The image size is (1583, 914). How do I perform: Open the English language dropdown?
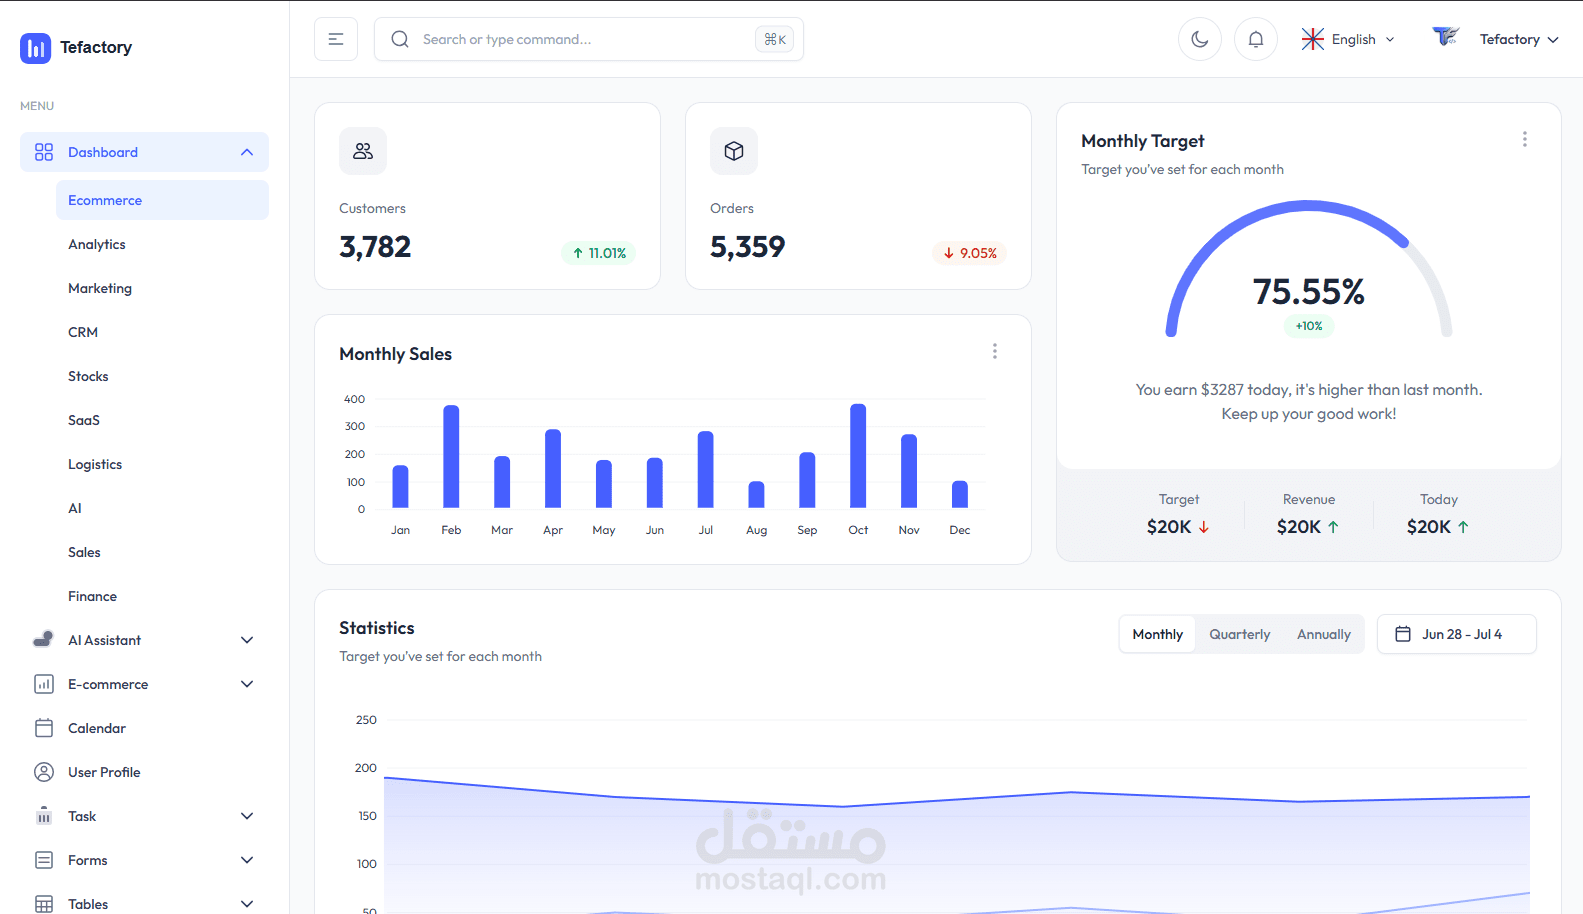point(1348,39)
